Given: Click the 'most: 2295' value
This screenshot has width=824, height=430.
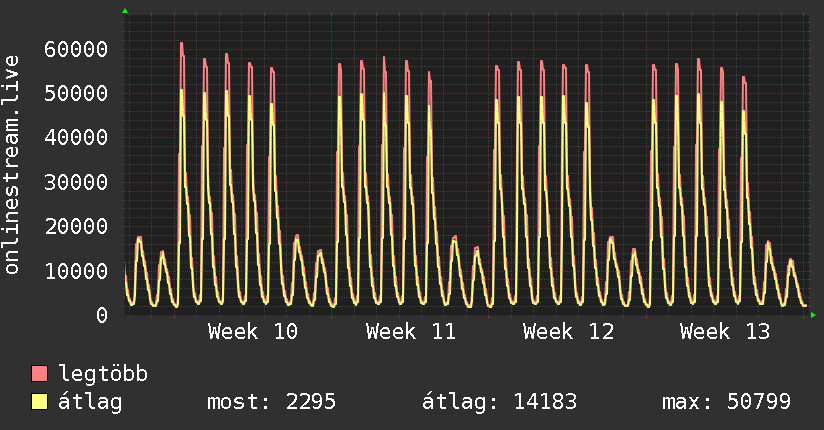Looking at the screenshot, I should pyautogui.click(x=271, y=402).
